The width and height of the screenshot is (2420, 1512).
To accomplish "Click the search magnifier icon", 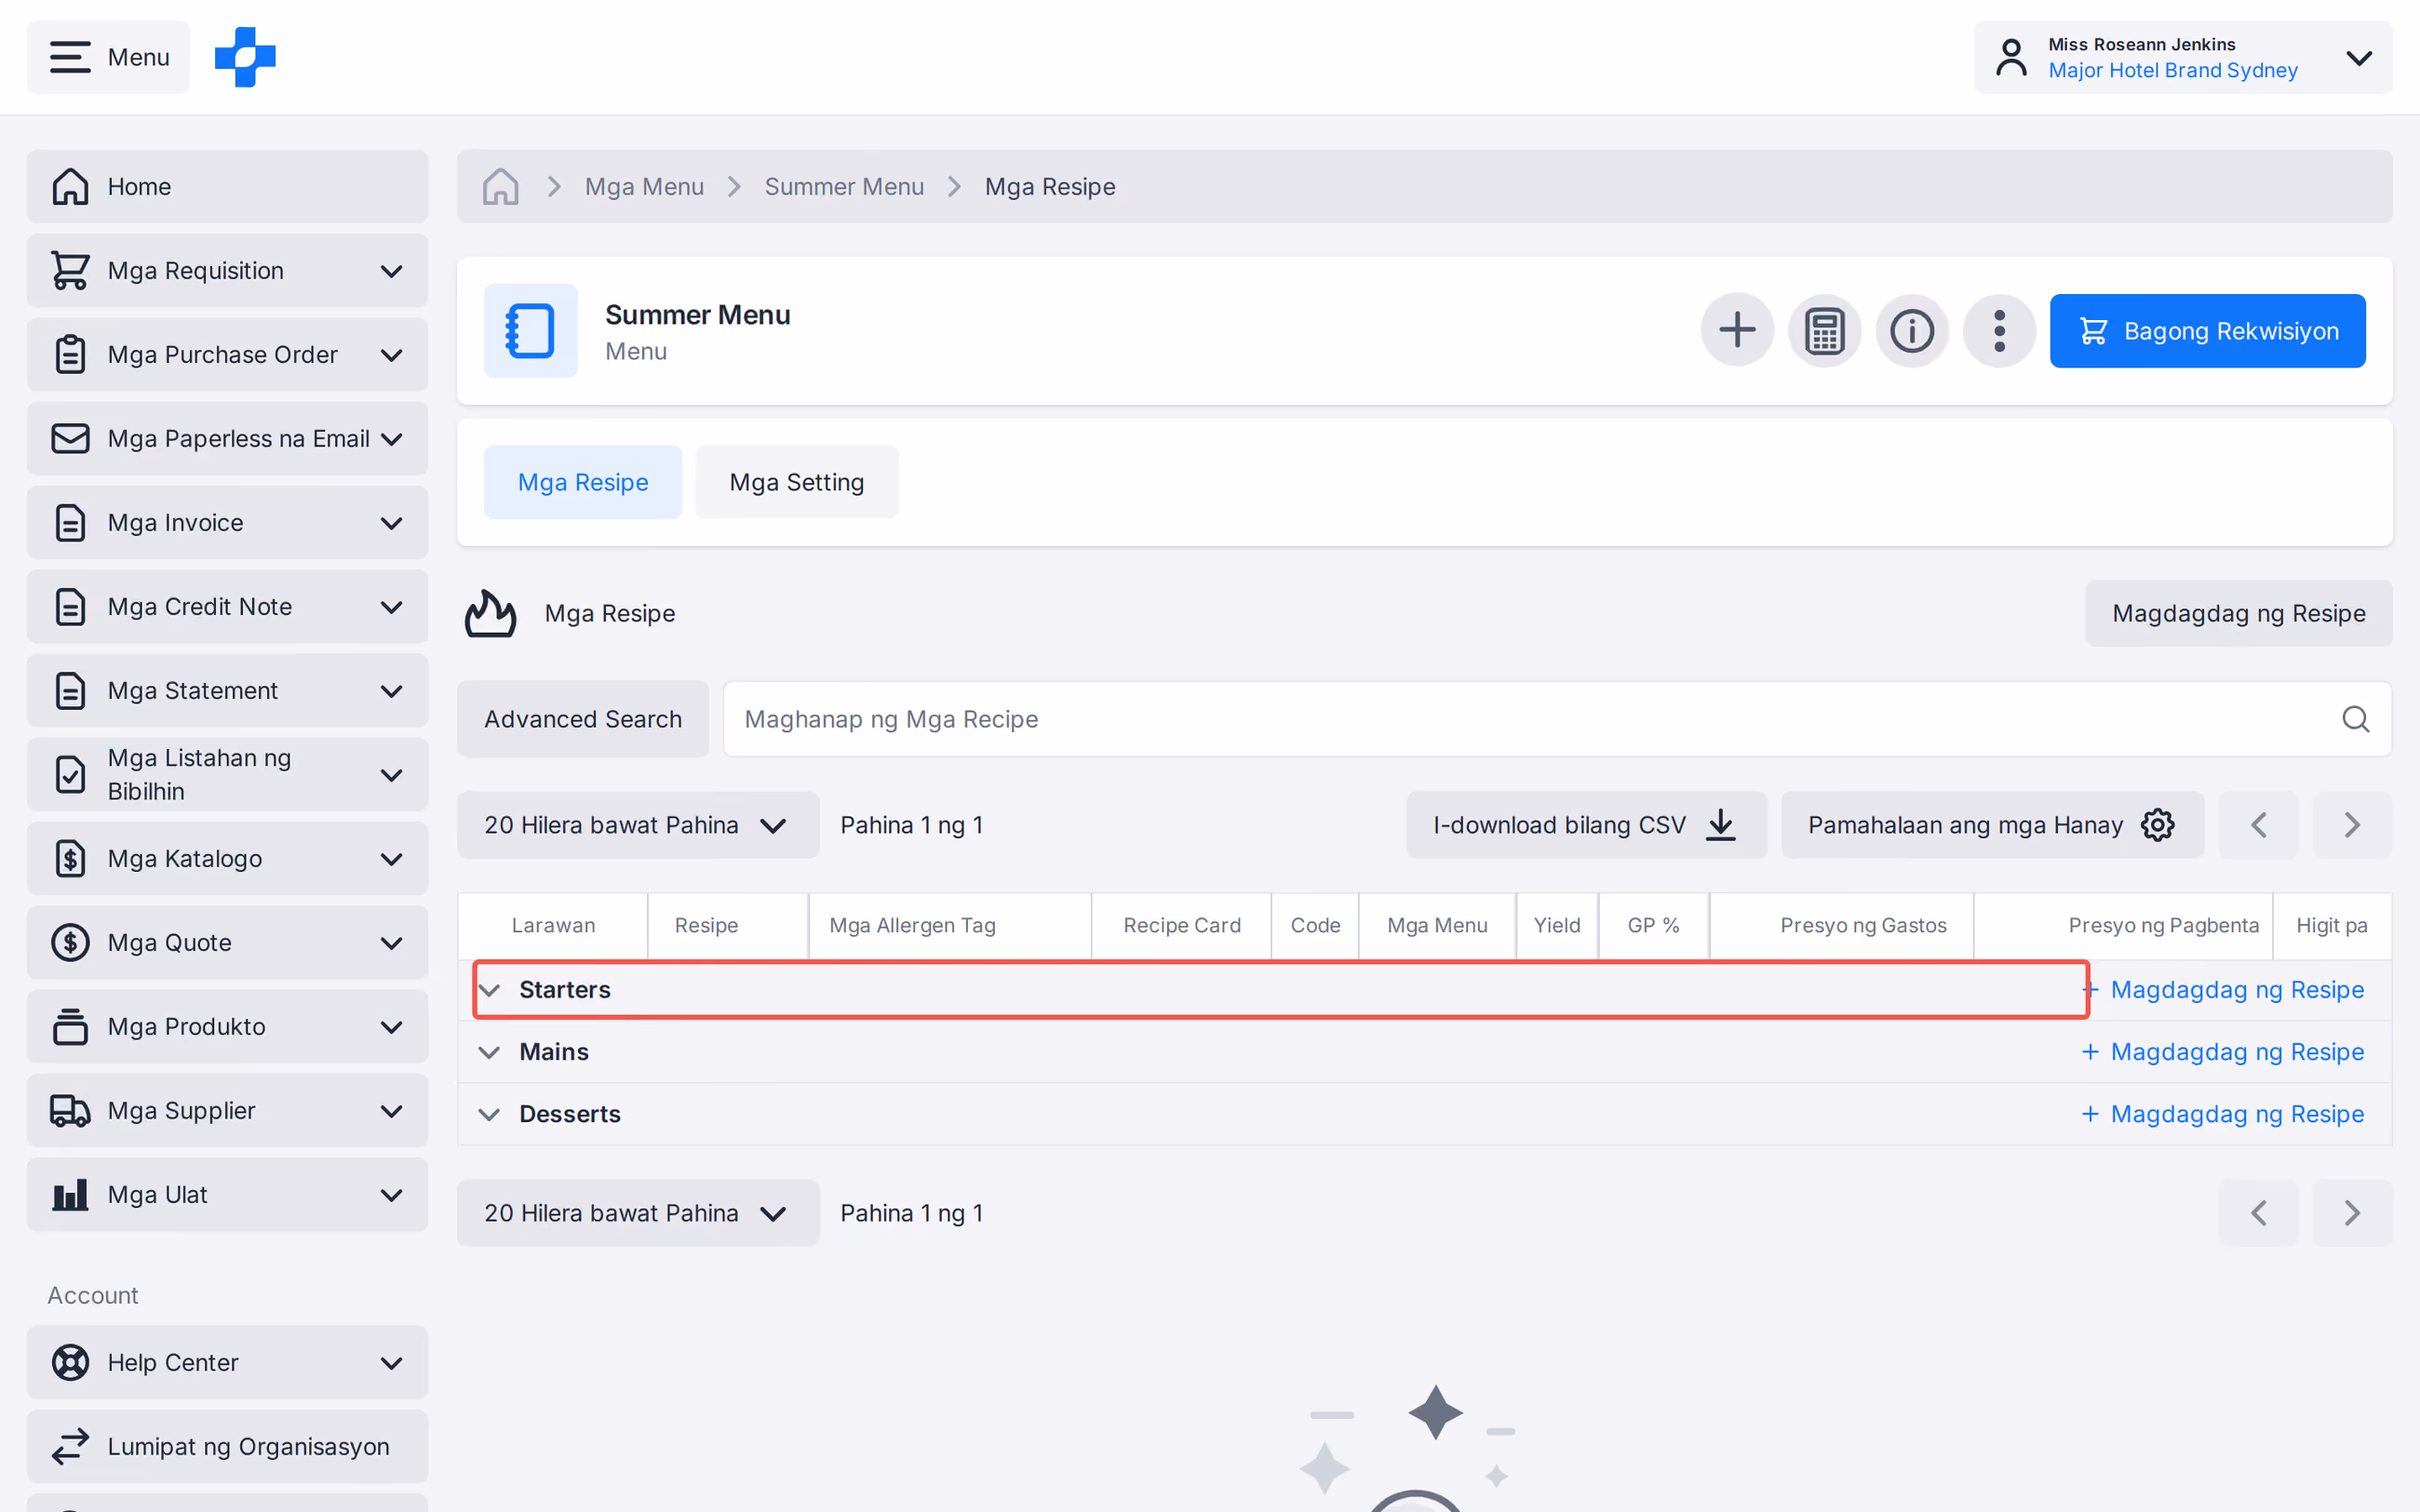I will click(x=2355, y=719).
